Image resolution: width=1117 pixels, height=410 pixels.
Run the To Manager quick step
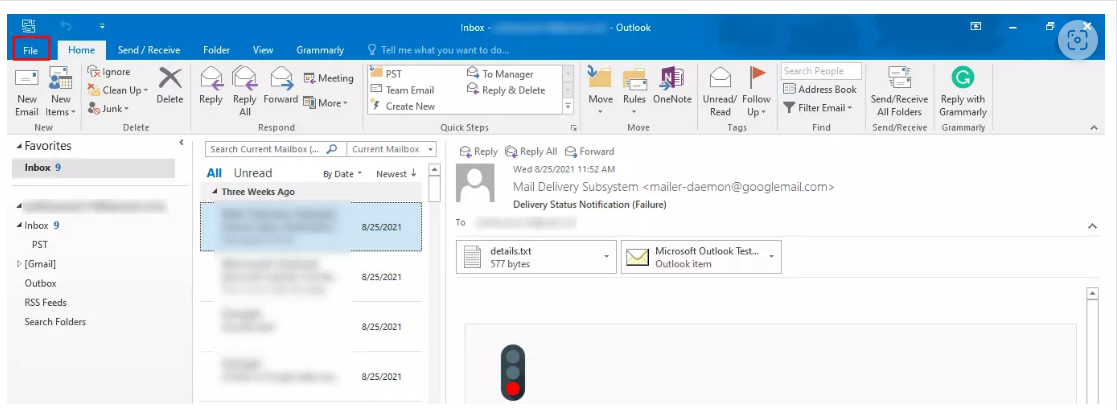(499, 73)
